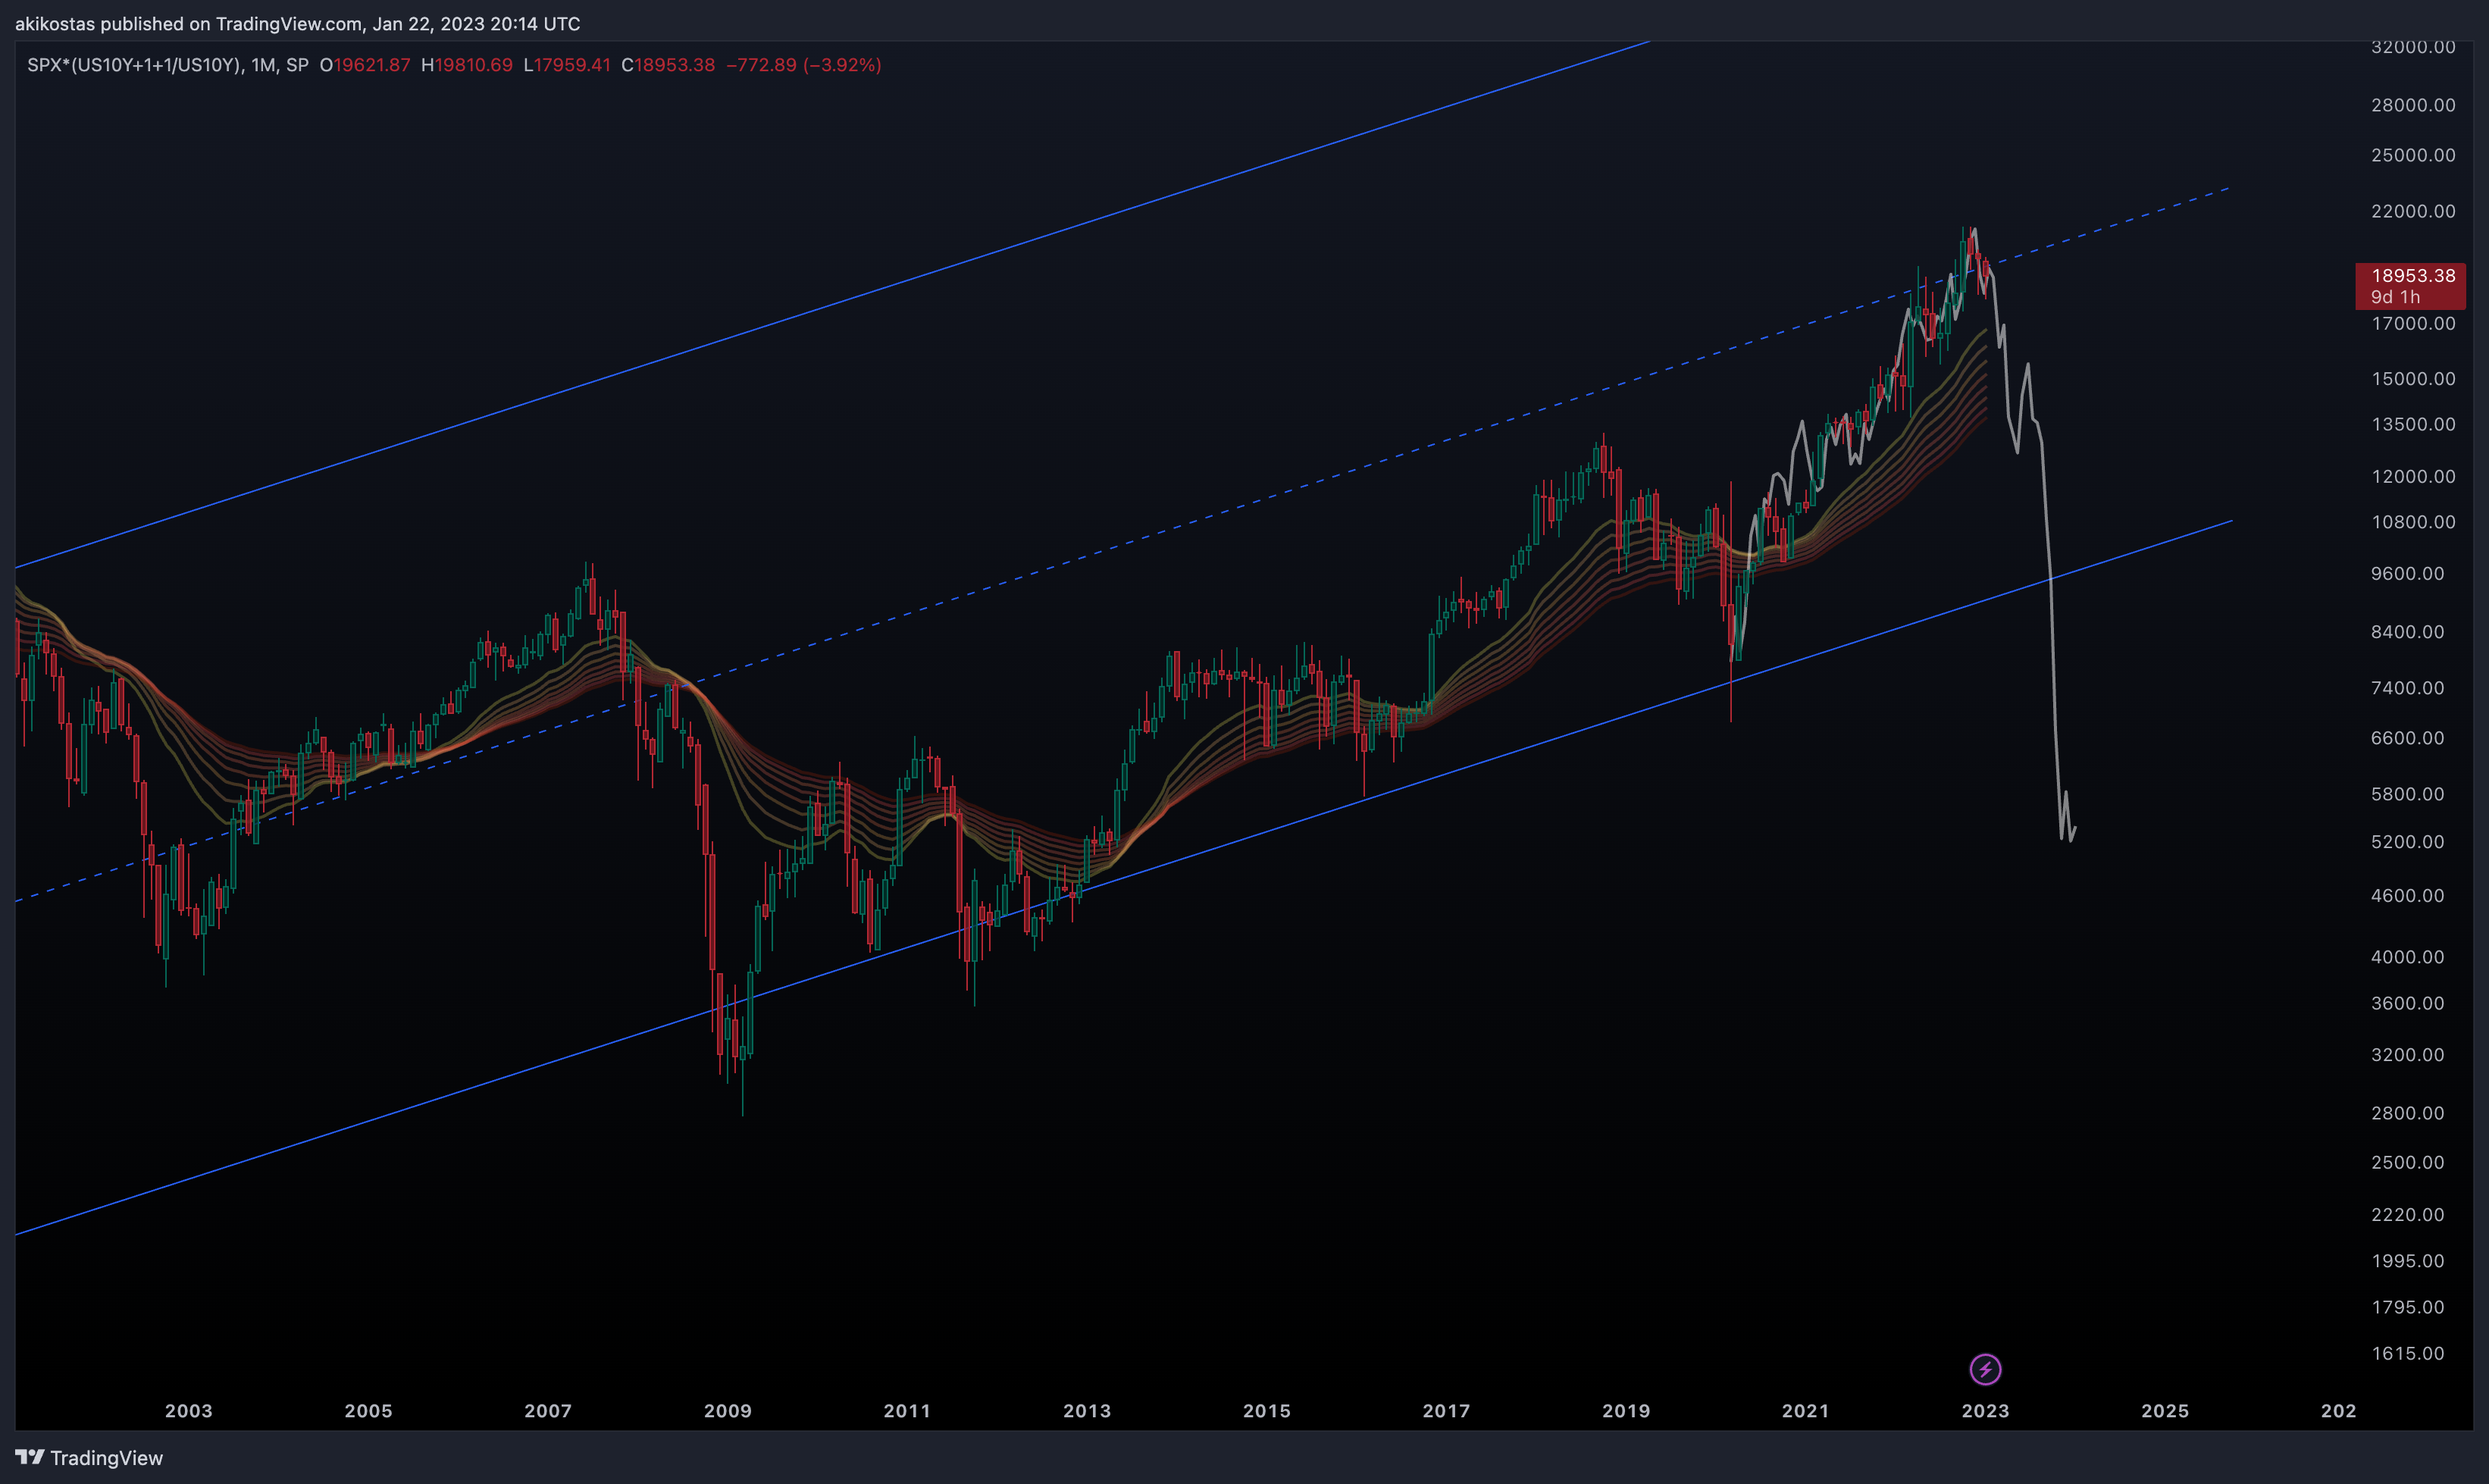
Task: Click the 2005 label on time axis
Action: point(369,1411)
